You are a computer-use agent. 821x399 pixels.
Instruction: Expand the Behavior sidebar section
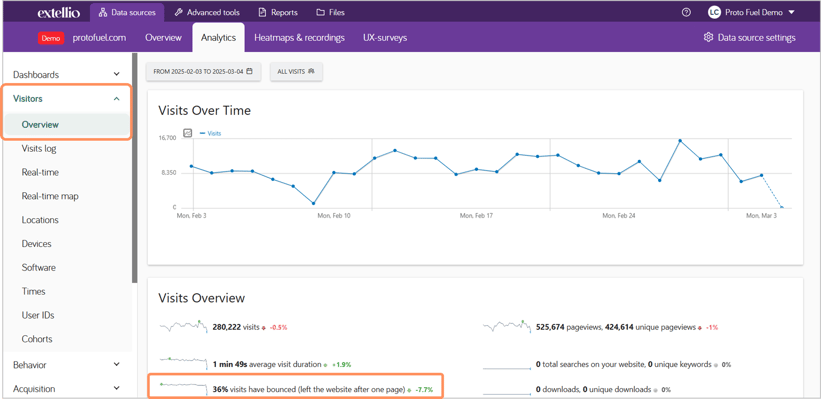[x=66, y=365]
